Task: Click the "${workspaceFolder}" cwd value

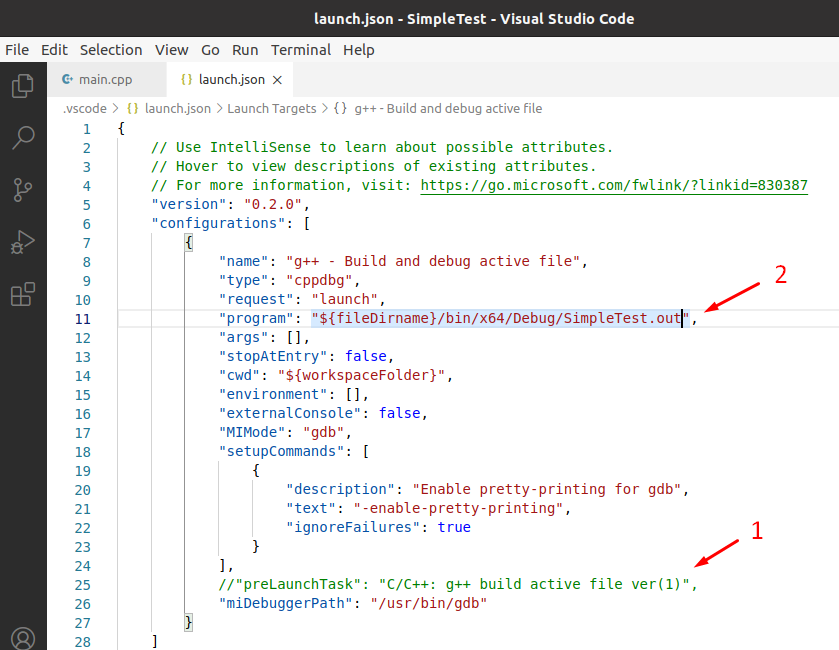Action: click(x=361, y=376)
